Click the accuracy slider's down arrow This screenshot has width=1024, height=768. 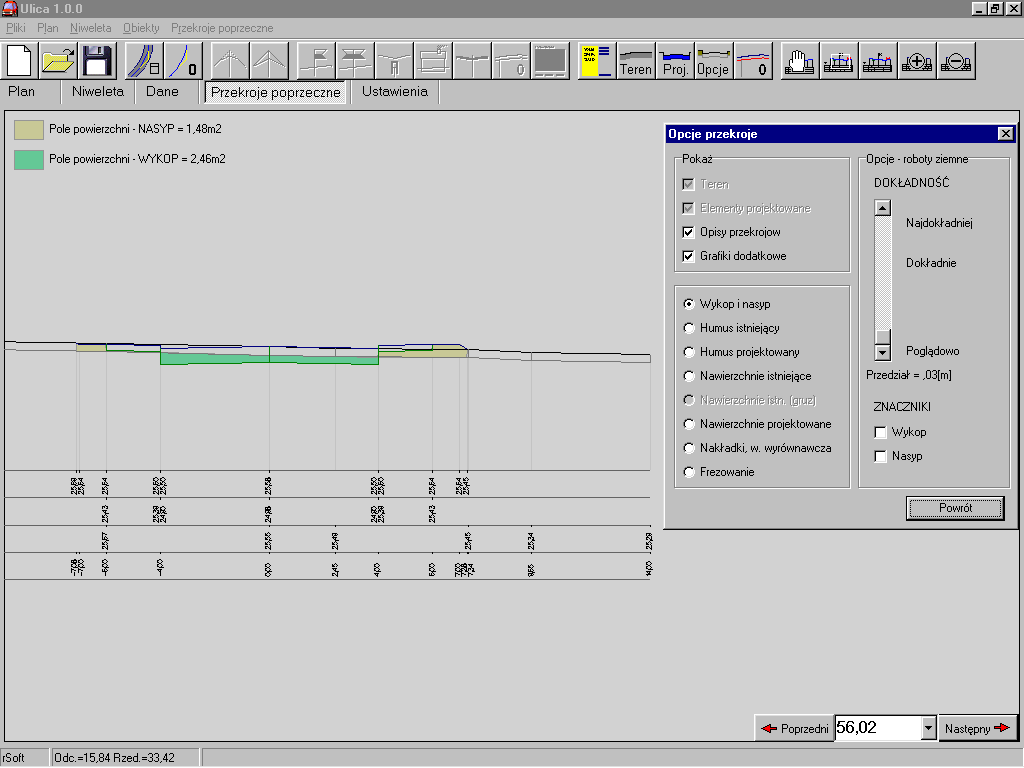point(882,352)
